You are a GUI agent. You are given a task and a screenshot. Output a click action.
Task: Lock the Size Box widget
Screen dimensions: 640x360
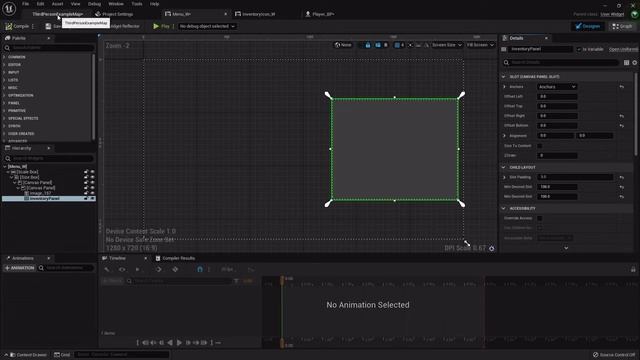[x=86, y=177]
